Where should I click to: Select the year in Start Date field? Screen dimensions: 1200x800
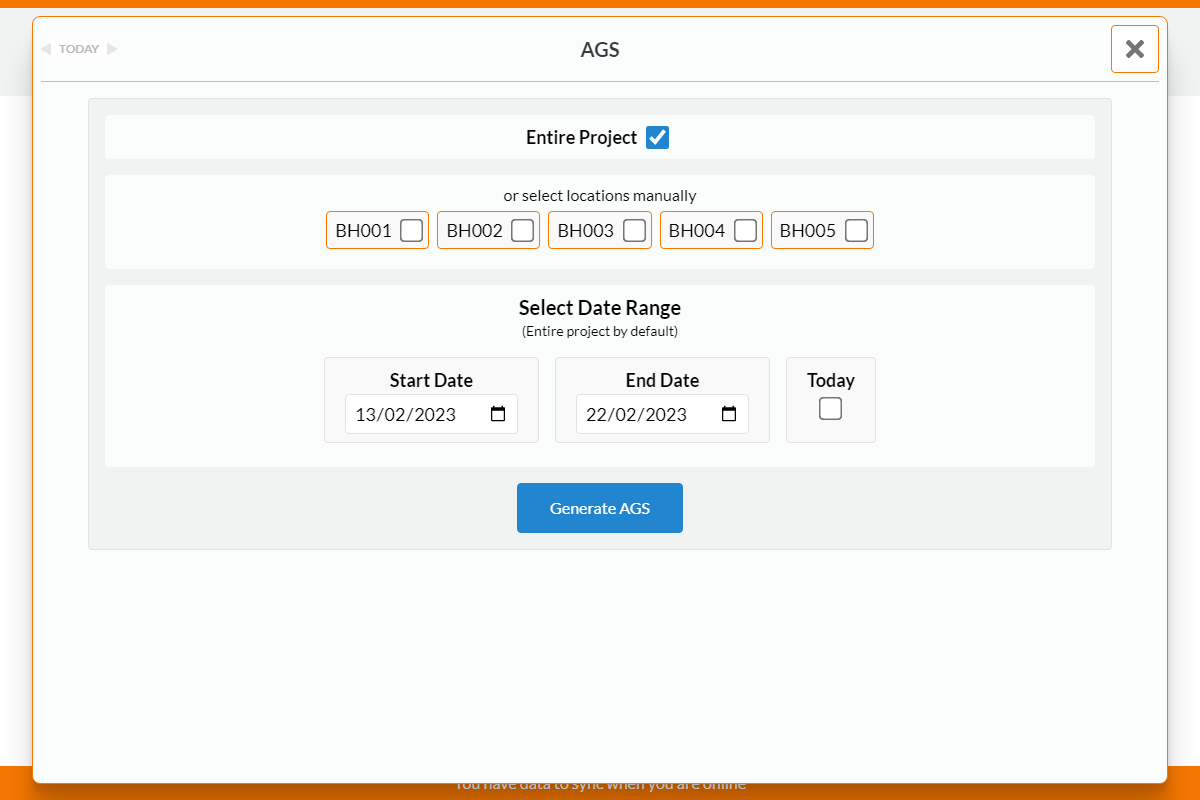point(435,415)
